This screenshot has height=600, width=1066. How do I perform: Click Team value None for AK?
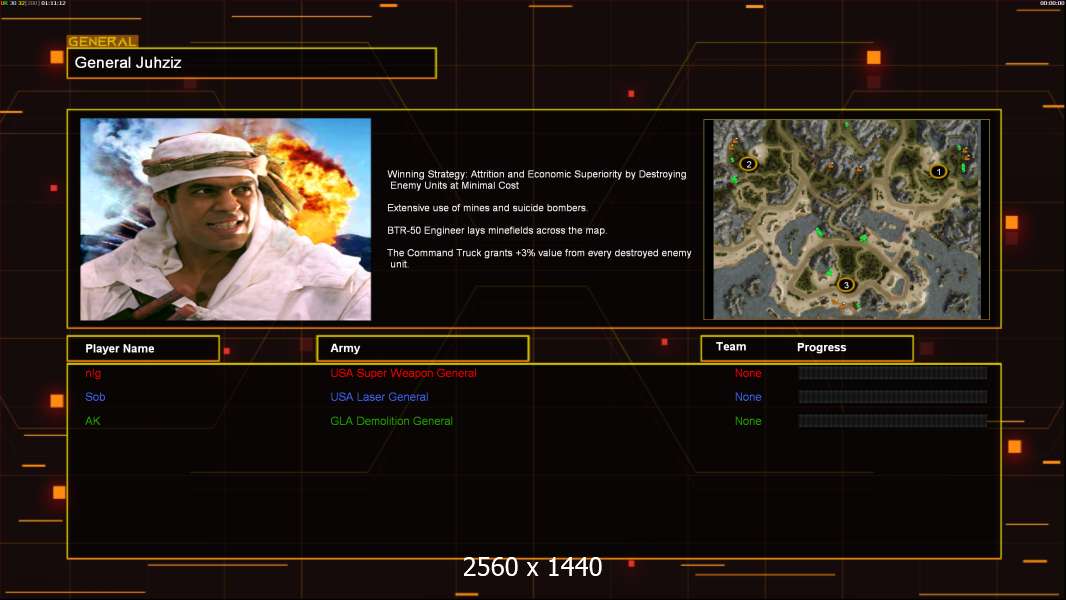click(748, 421)
